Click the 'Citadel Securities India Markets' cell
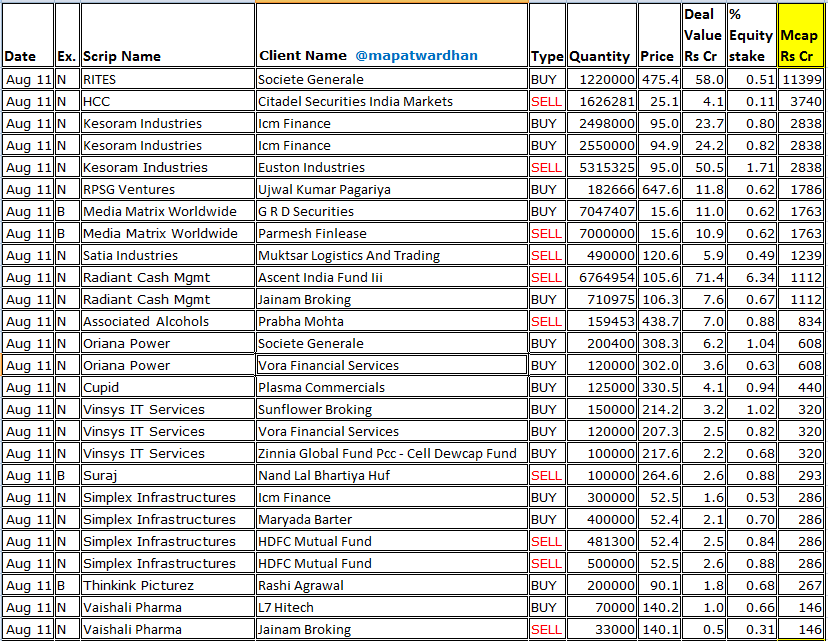Viewport: 828px width, 641px height. 392,101
